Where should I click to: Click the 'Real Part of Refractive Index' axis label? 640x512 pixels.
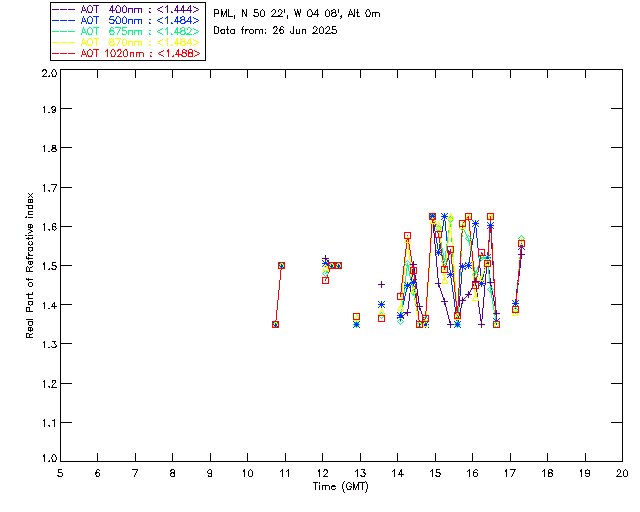point(31,266)
